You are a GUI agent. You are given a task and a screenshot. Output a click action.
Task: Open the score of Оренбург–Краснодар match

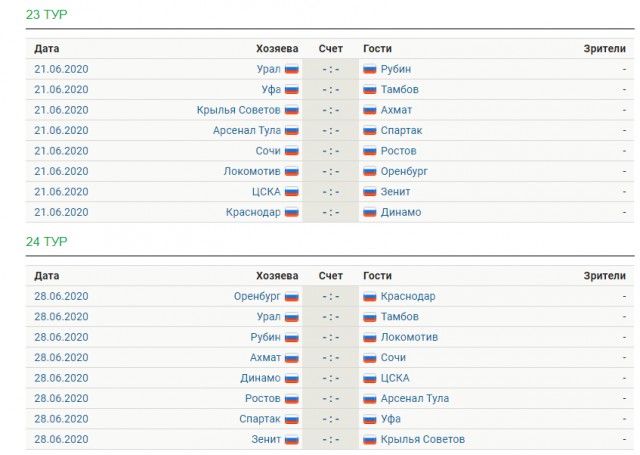pyautogui.click(x=331, y=297)
